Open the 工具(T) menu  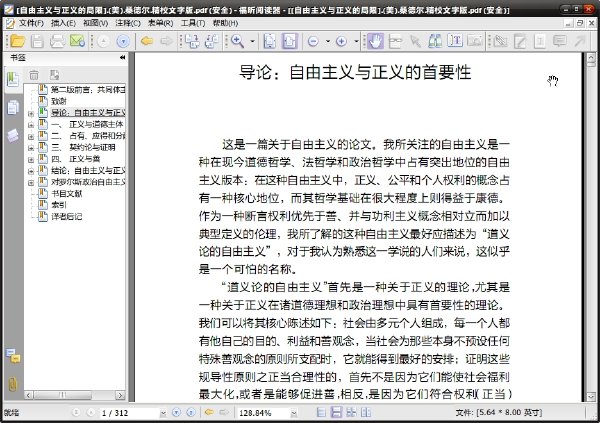click(193, 23)
